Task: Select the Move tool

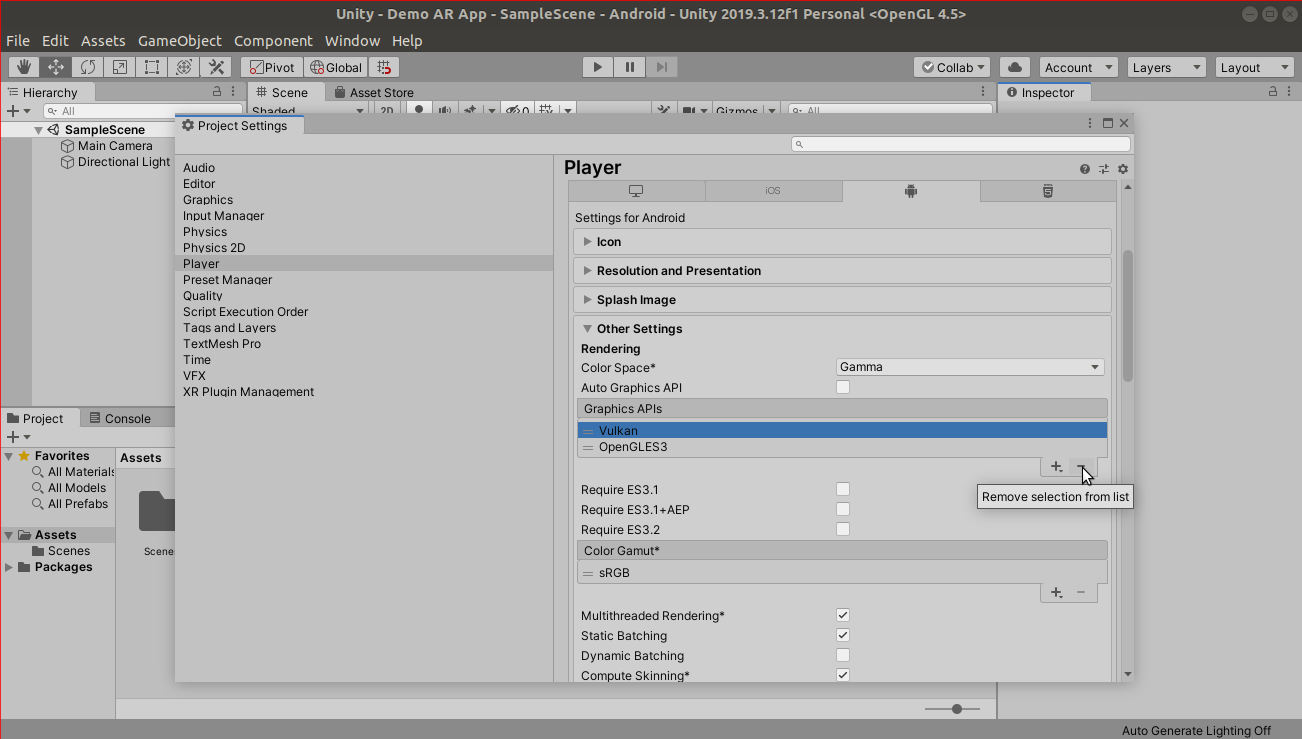Action: point(56,67)
